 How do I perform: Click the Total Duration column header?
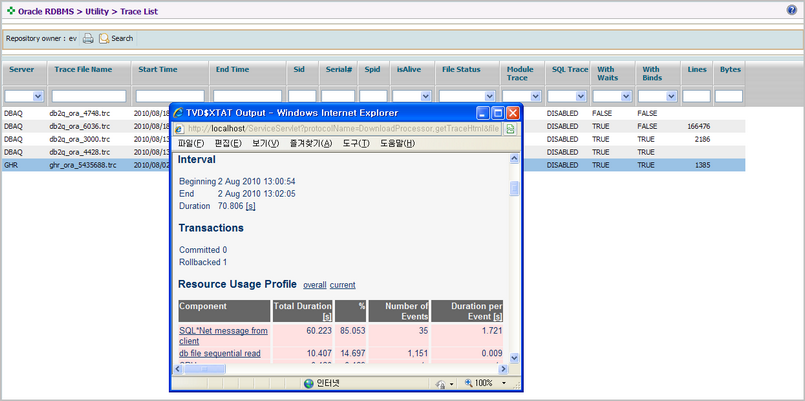302,311
